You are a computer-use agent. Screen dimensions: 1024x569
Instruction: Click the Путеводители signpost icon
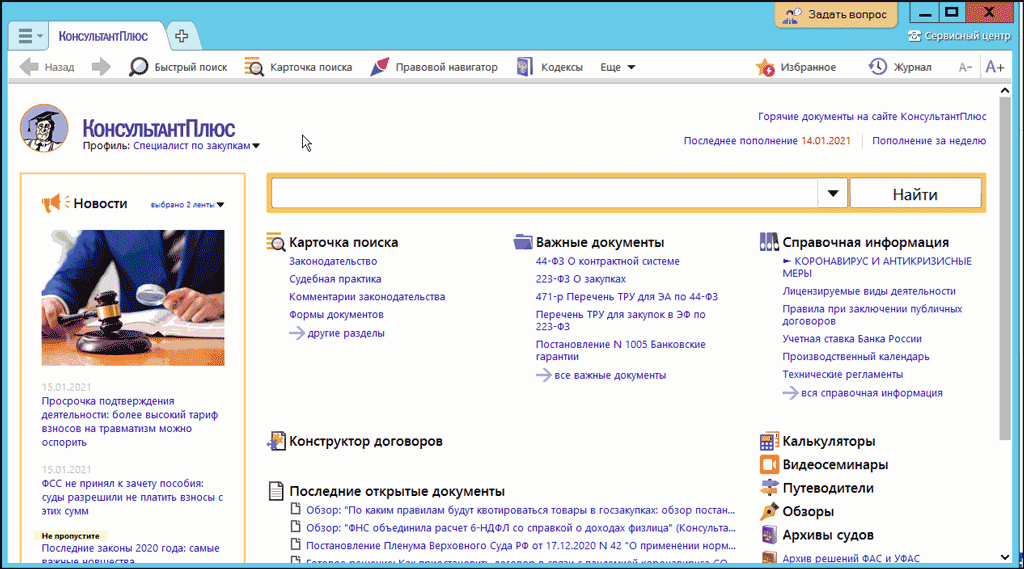pos(769,488)
